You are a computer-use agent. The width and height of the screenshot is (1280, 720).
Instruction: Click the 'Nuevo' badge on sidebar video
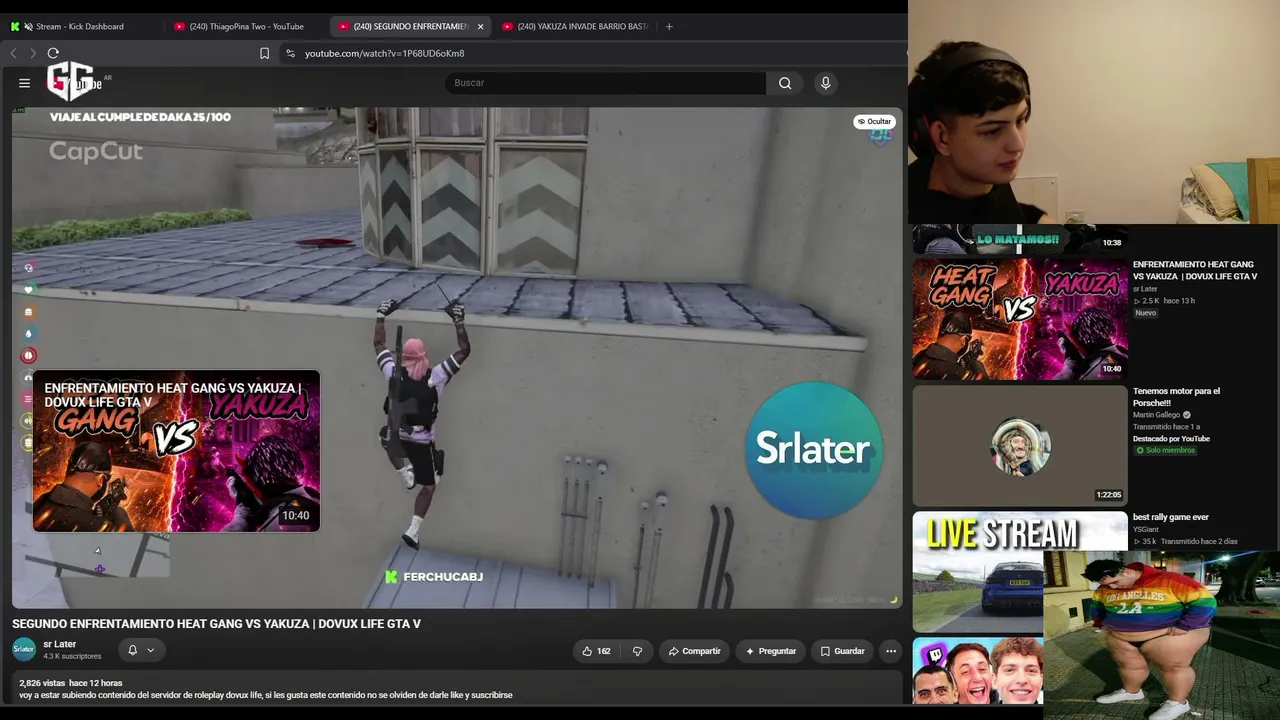point(1146,313)
